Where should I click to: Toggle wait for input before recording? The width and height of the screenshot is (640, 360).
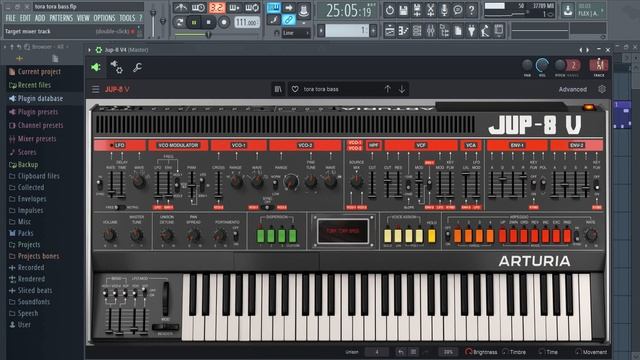click(199, 8)
